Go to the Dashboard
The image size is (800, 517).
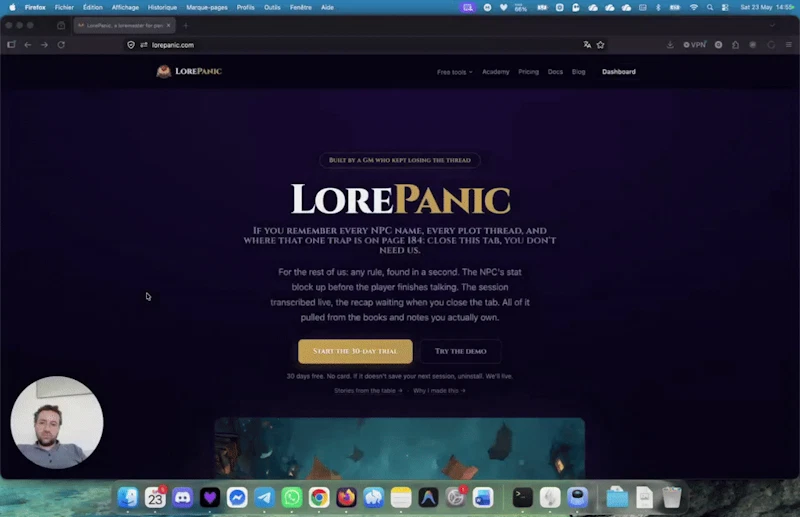tap(619, 72)
